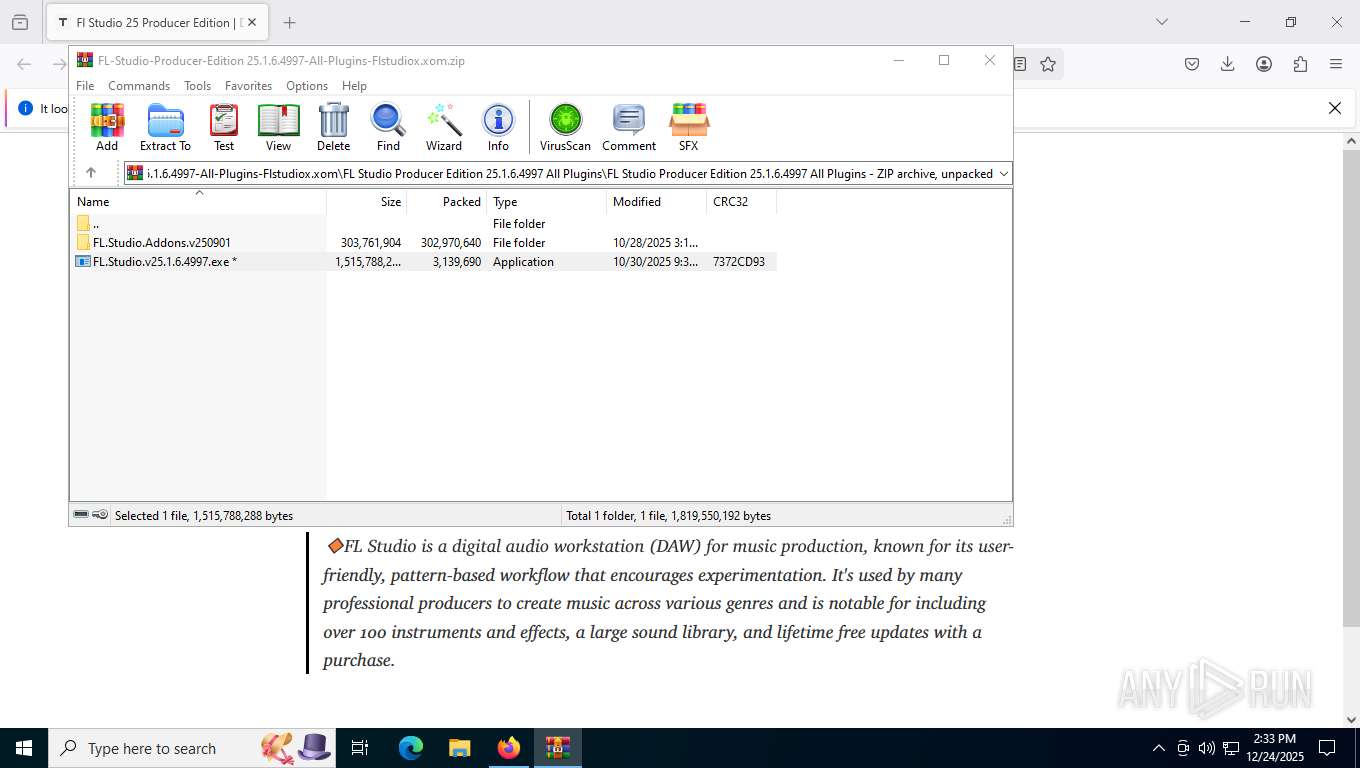The height and width of the screenshot is (768, 1360).
Task: Open the Windows notification center
Action: pos(1327,748)
